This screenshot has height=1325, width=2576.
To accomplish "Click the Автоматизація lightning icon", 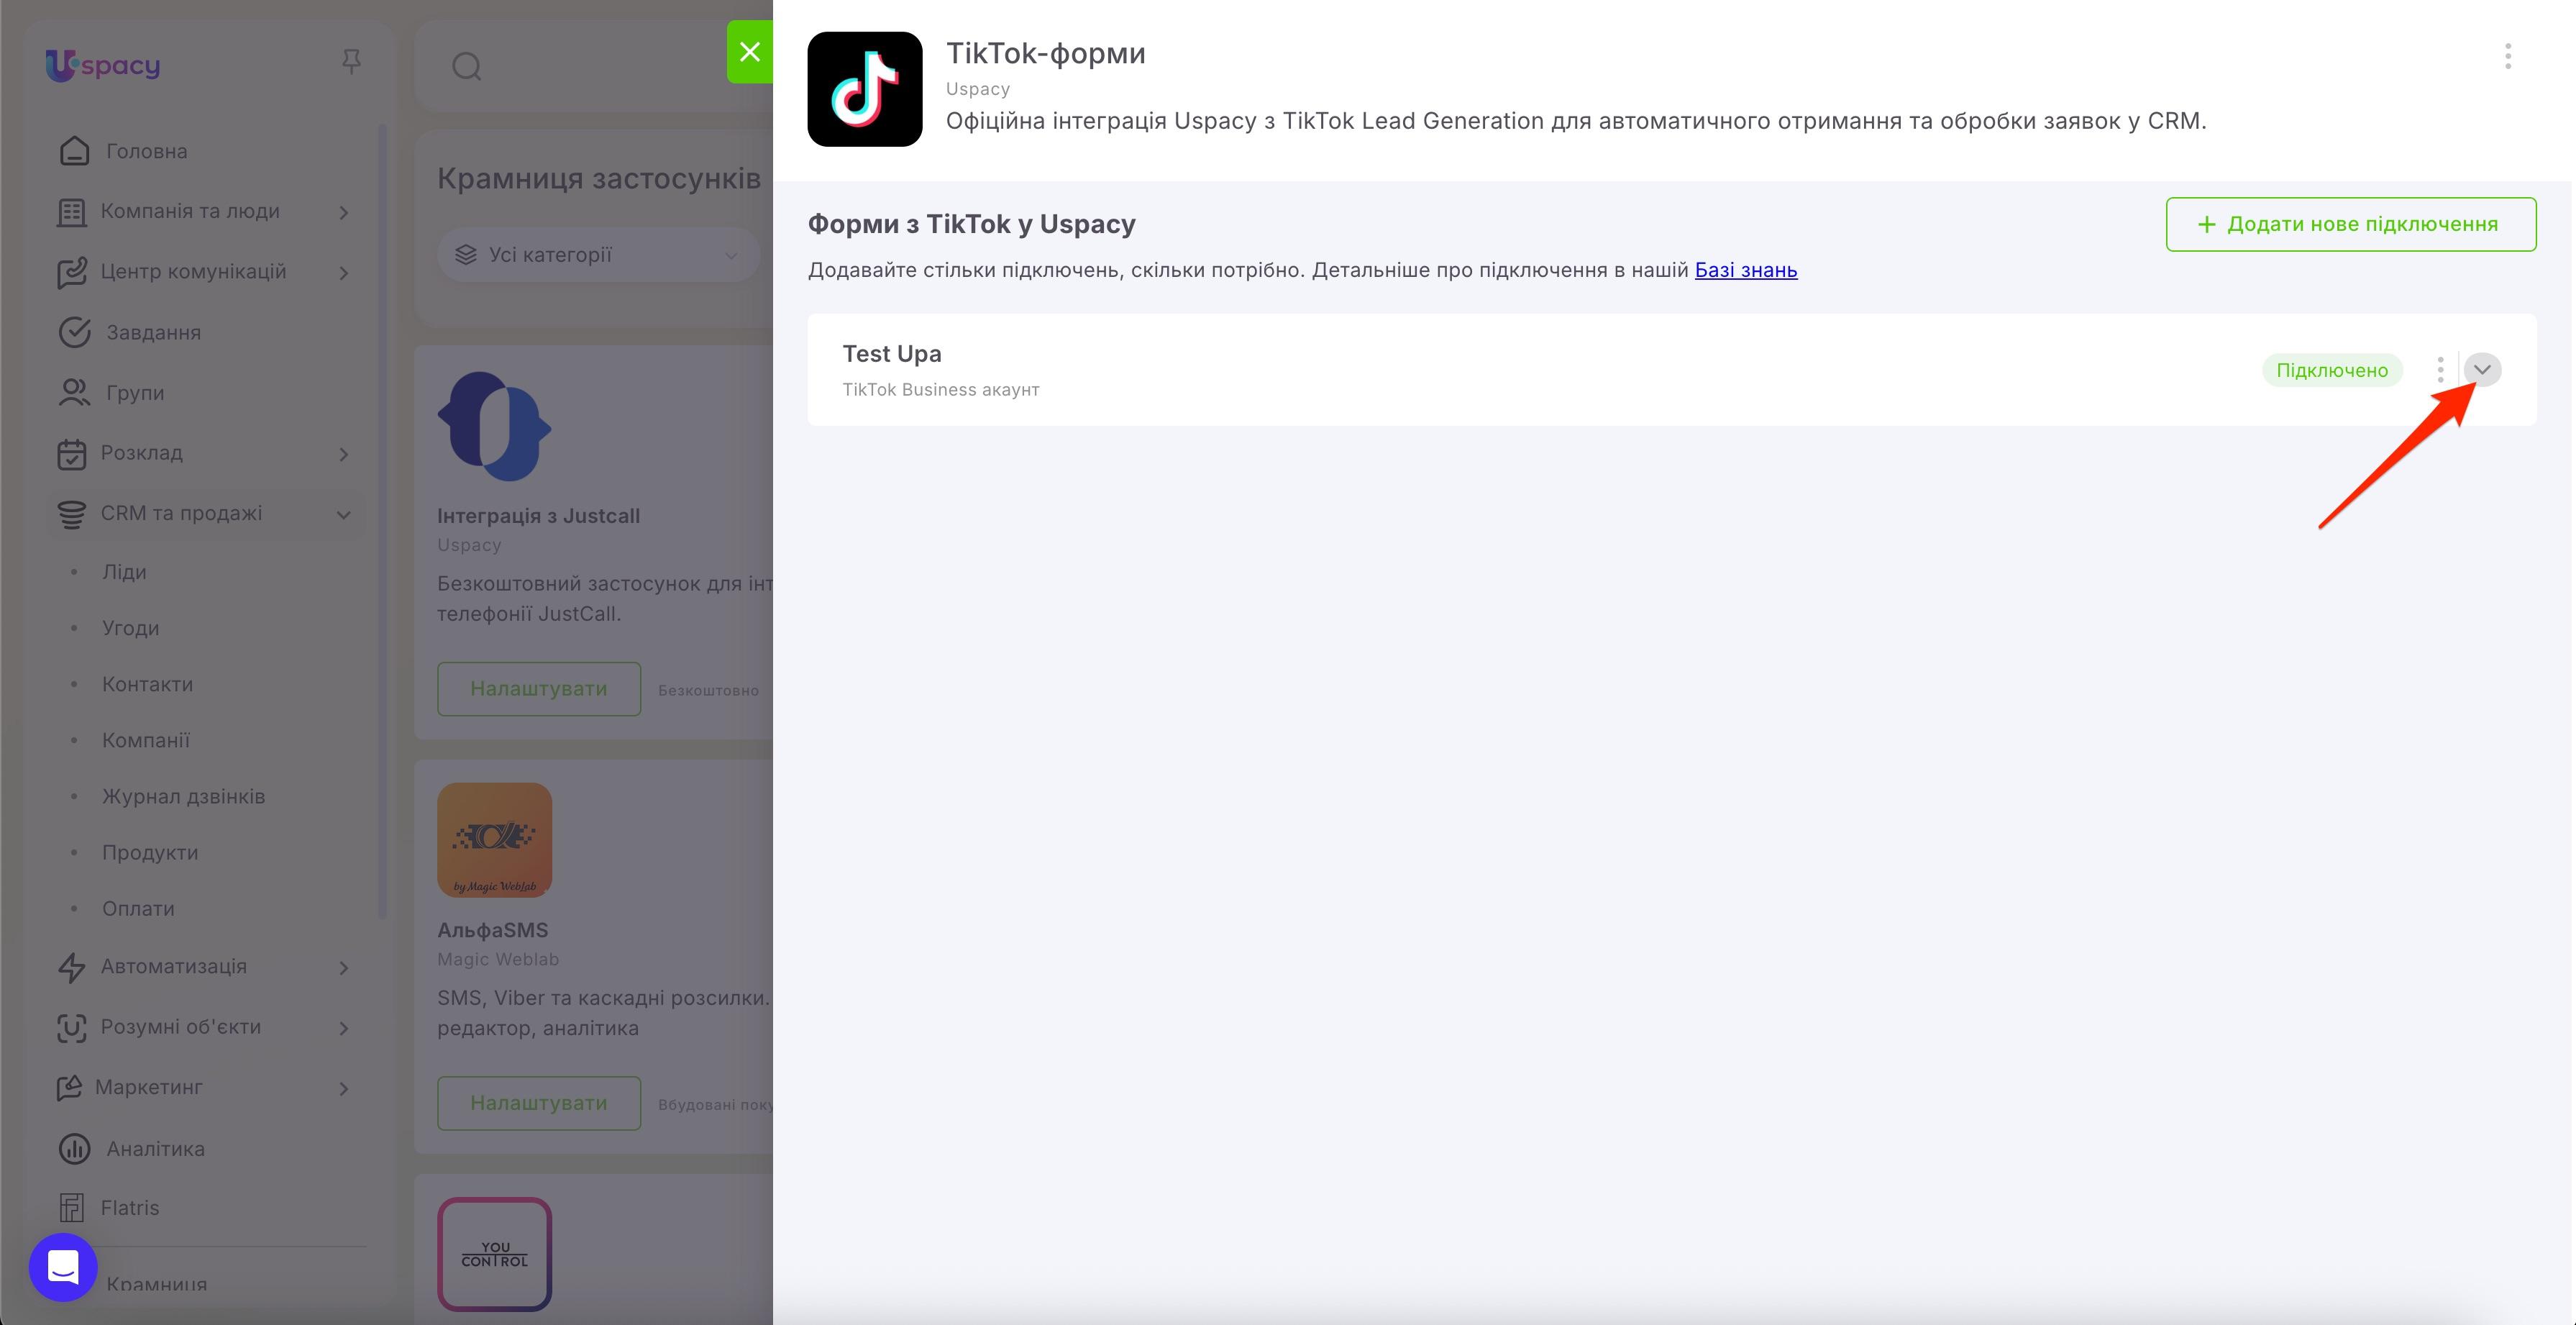I will (x=71, y=967).
